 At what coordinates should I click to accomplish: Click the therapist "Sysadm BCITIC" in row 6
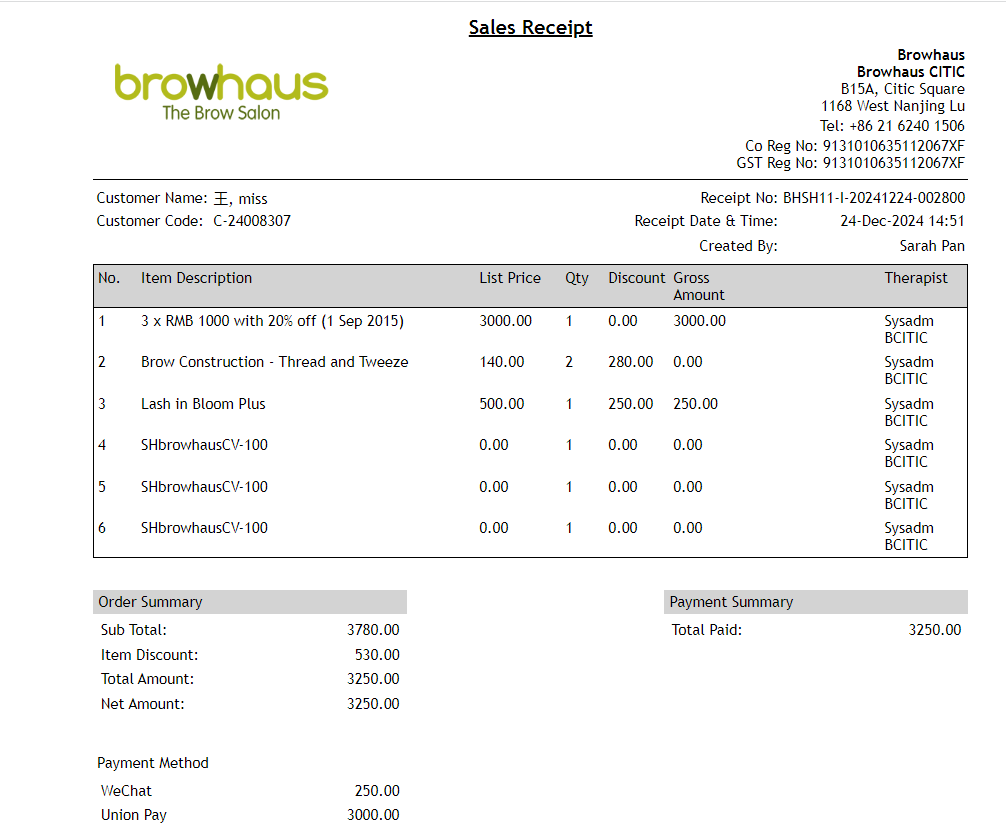(x=908, y=536)
